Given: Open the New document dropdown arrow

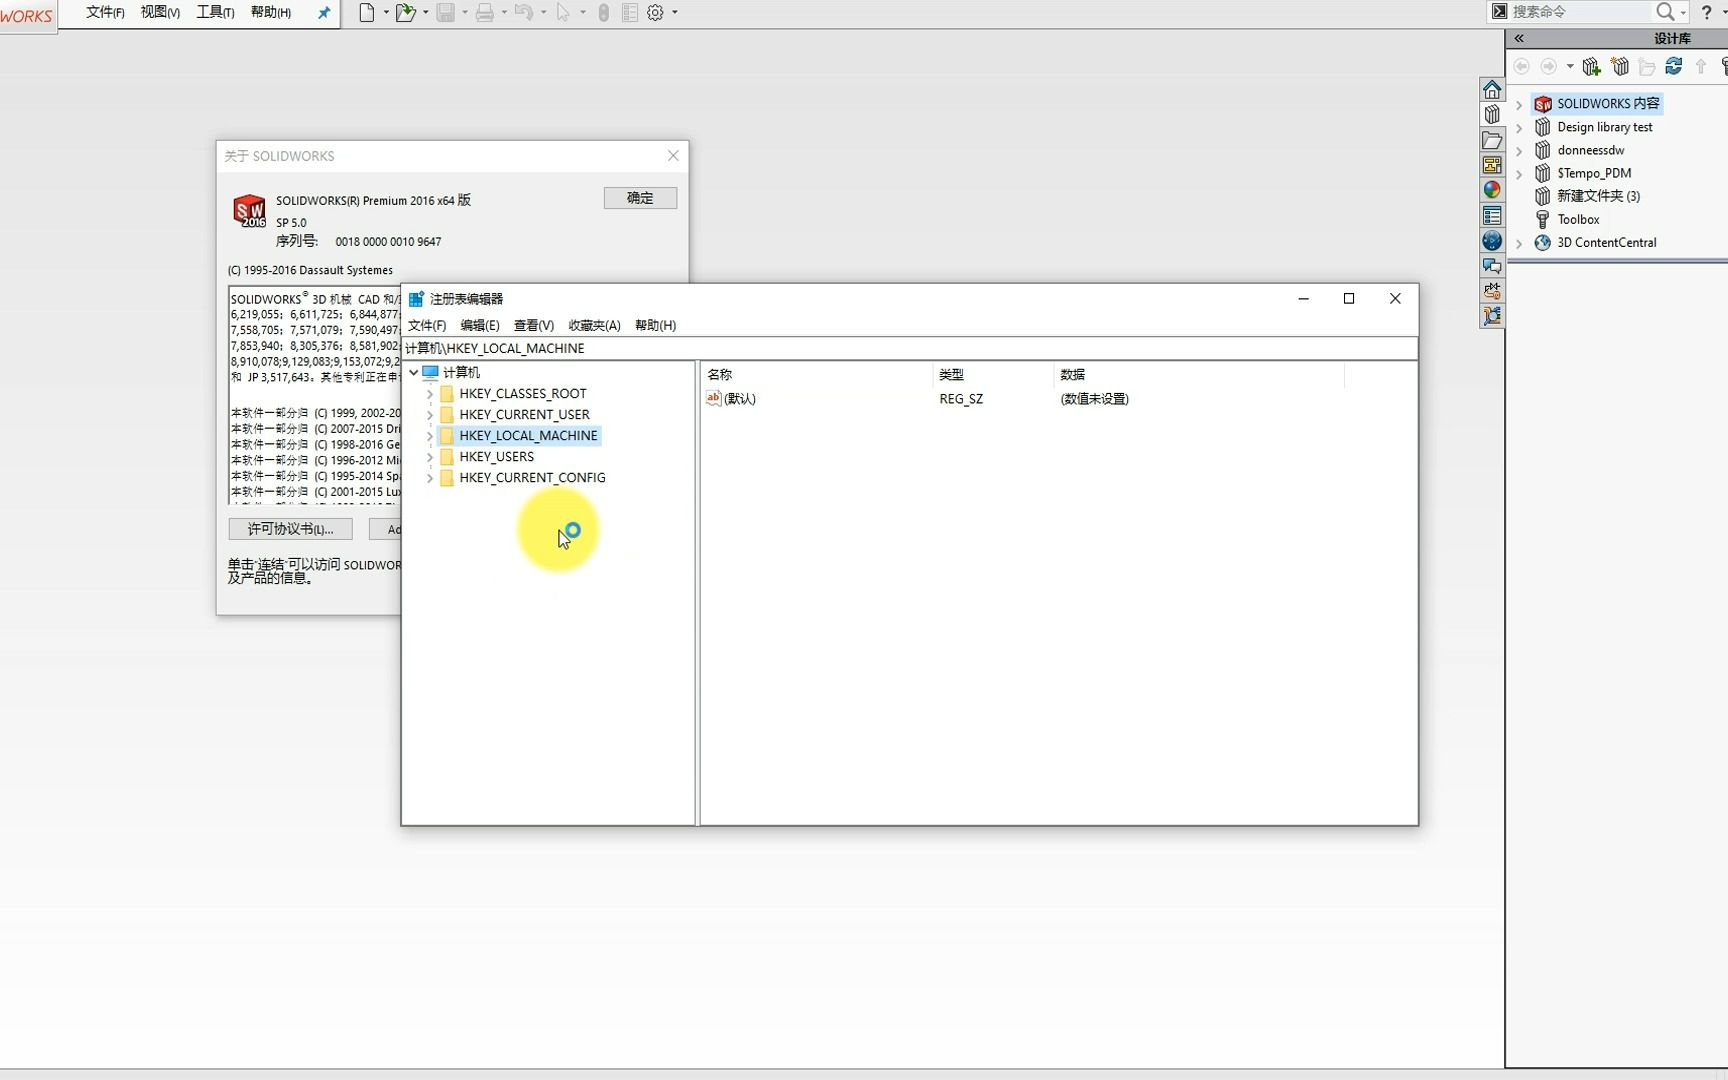Looking at the screenshot, I should pos(386,13).
